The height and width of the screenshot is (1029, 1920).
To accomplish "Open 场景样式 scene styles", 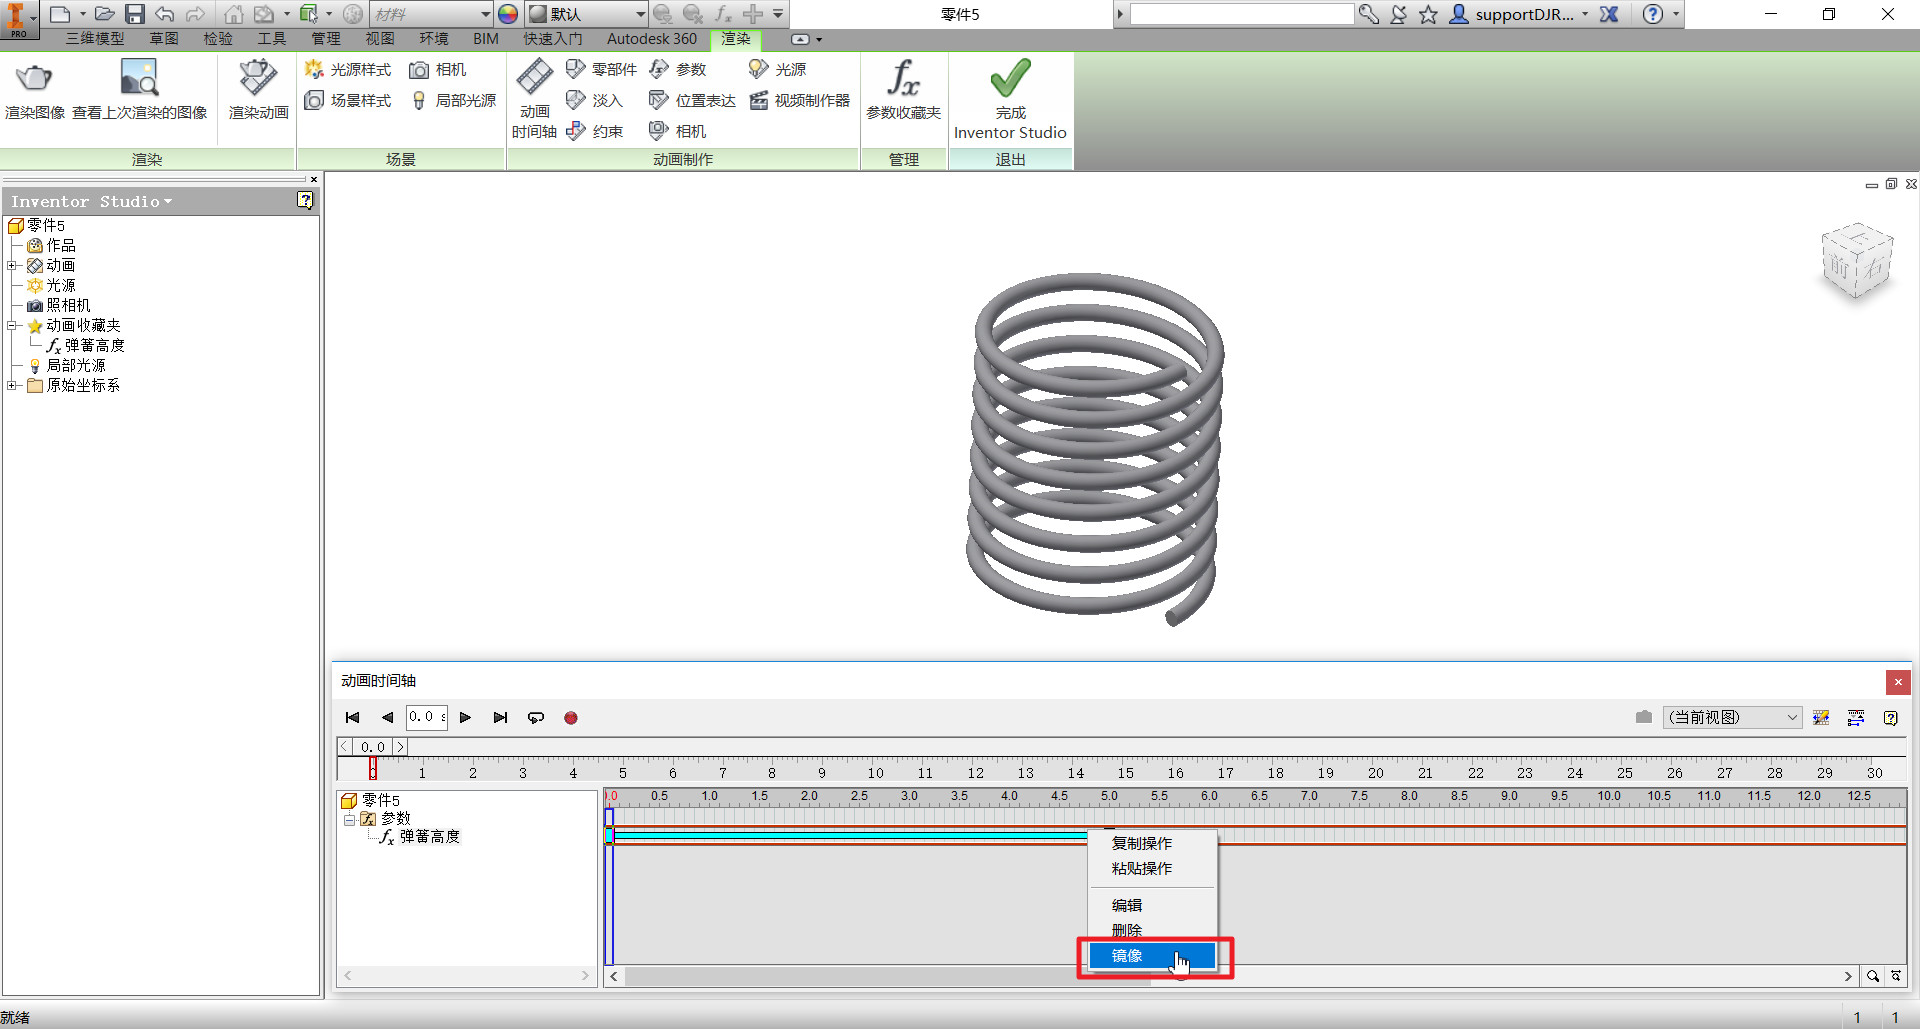I will tap(348, 100).
